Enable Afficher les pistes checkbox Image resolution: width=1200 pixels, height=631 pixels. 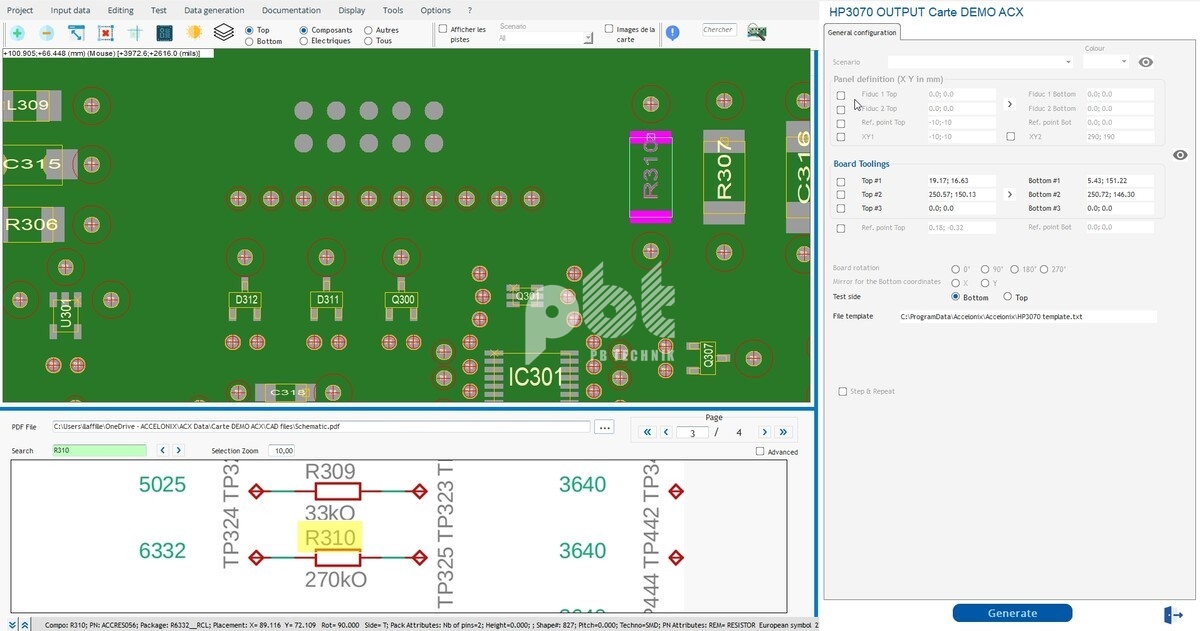443,29
